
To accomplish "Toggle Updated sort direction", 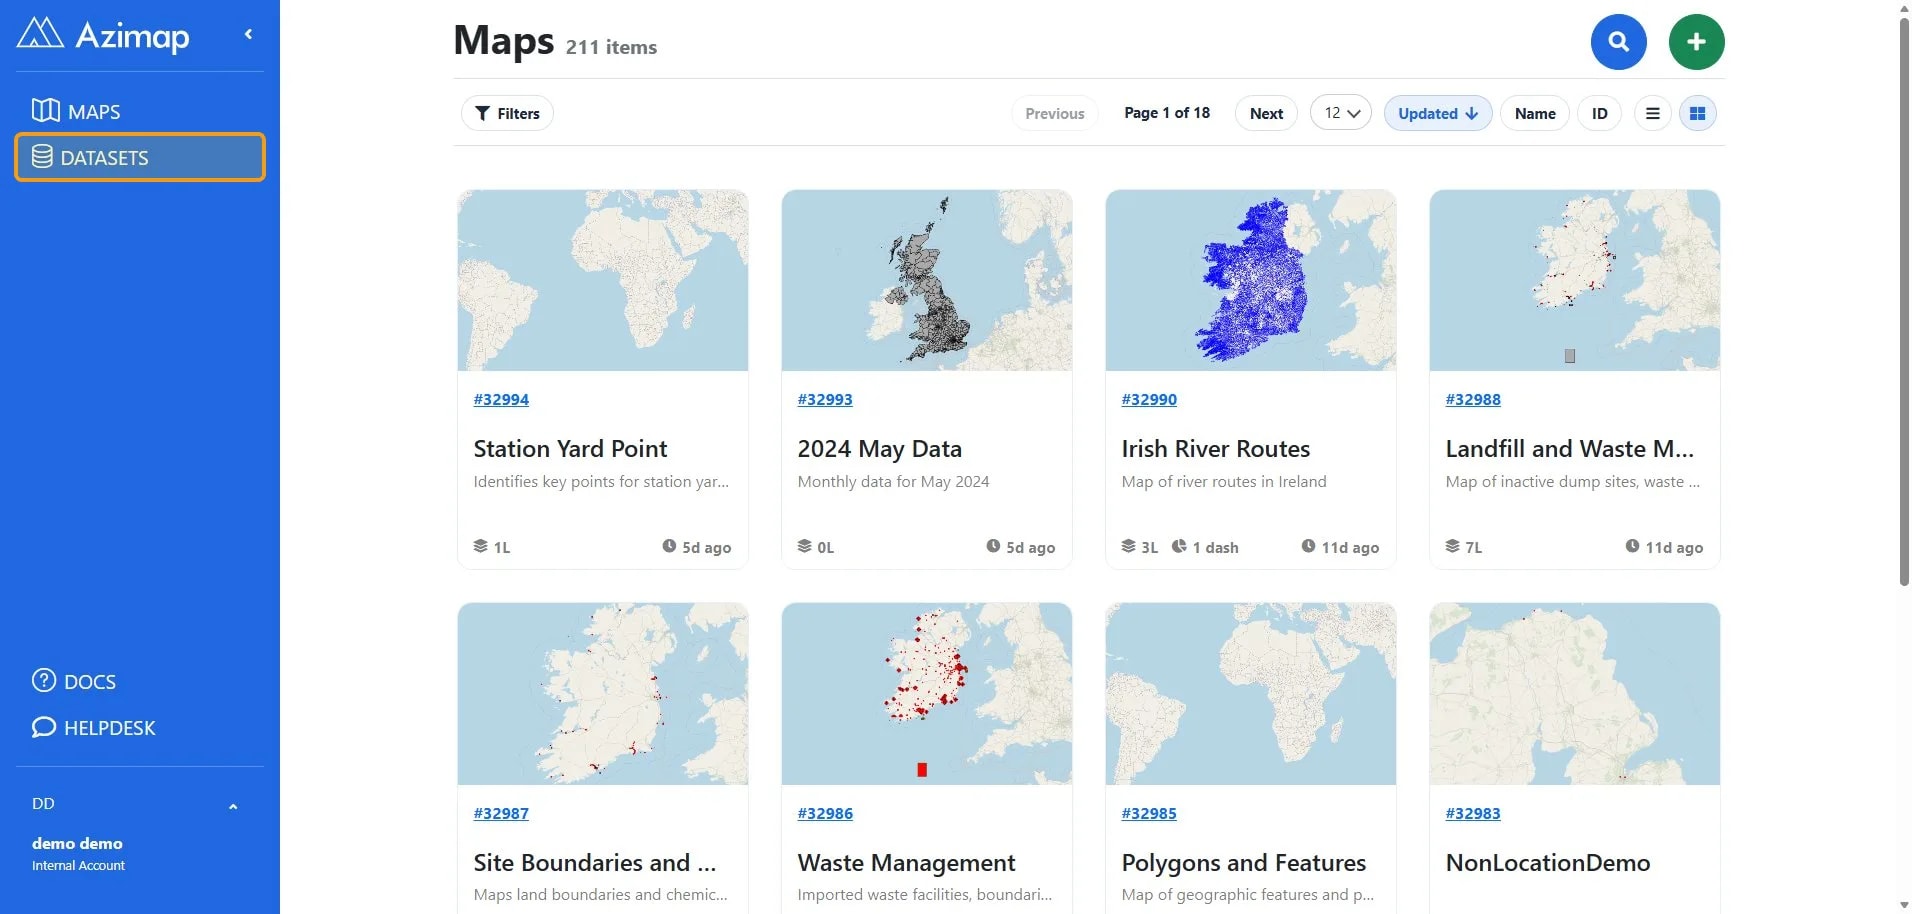I will 1437,114.
